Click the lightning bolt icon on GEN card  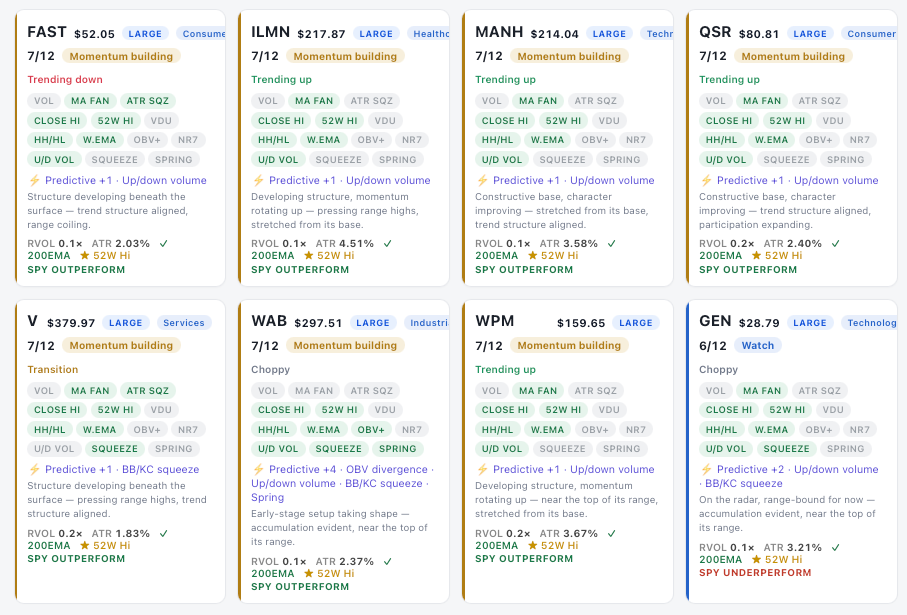click(x=706, y=469)
